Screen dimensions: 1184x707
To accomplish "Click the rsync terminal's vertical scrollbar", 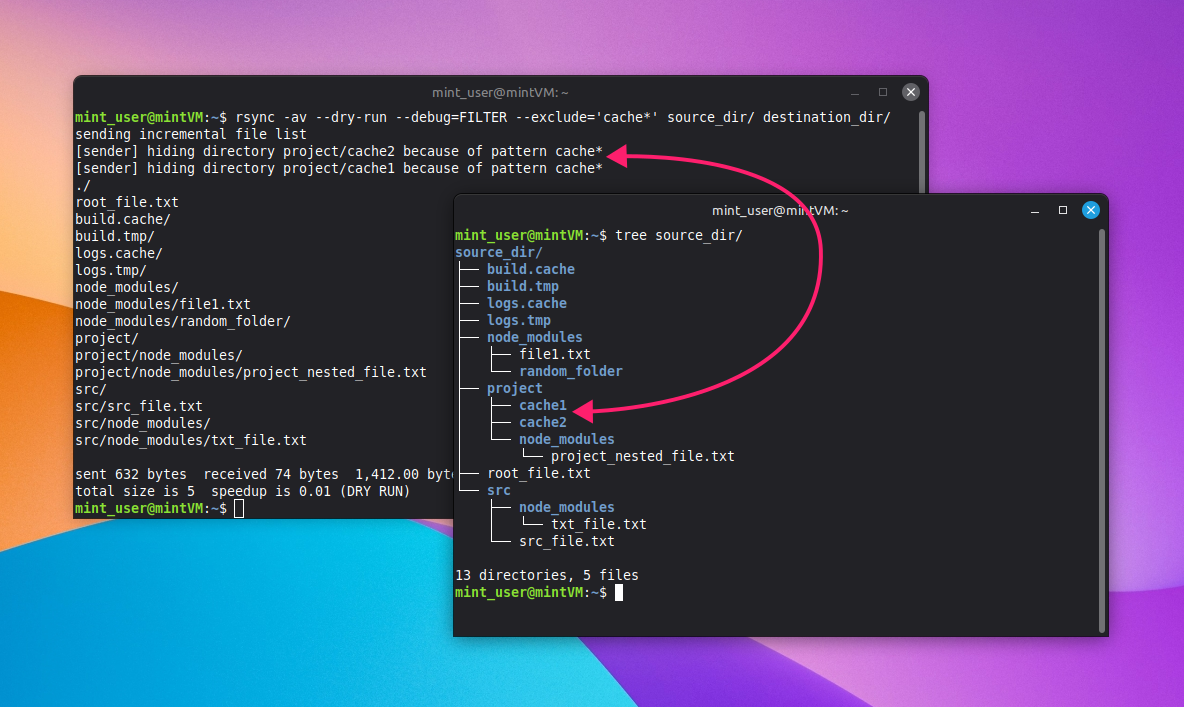I will coord(922,151).
